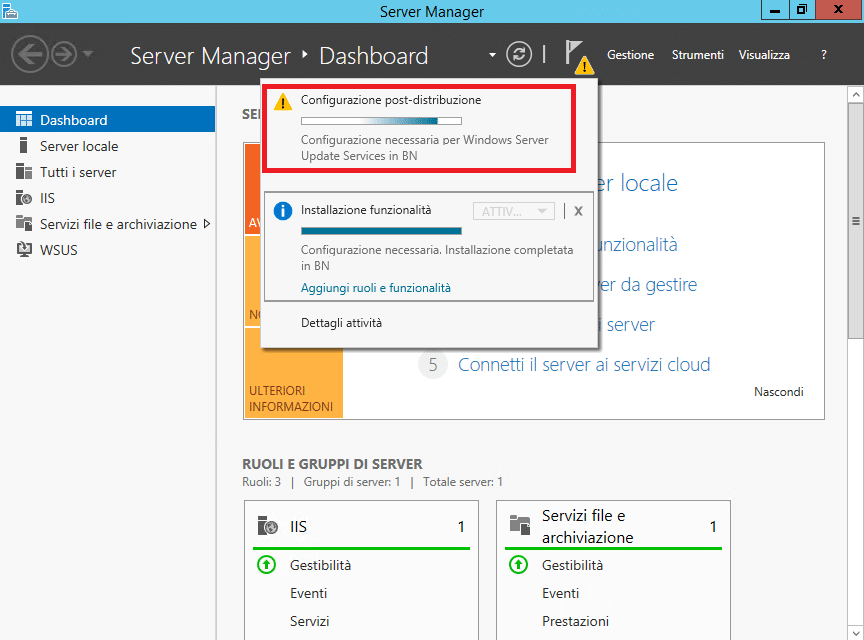Select the ULTERIORI INFORMAZIONI tile
Screen dimensions: 864x640
(x=294, y=373)
